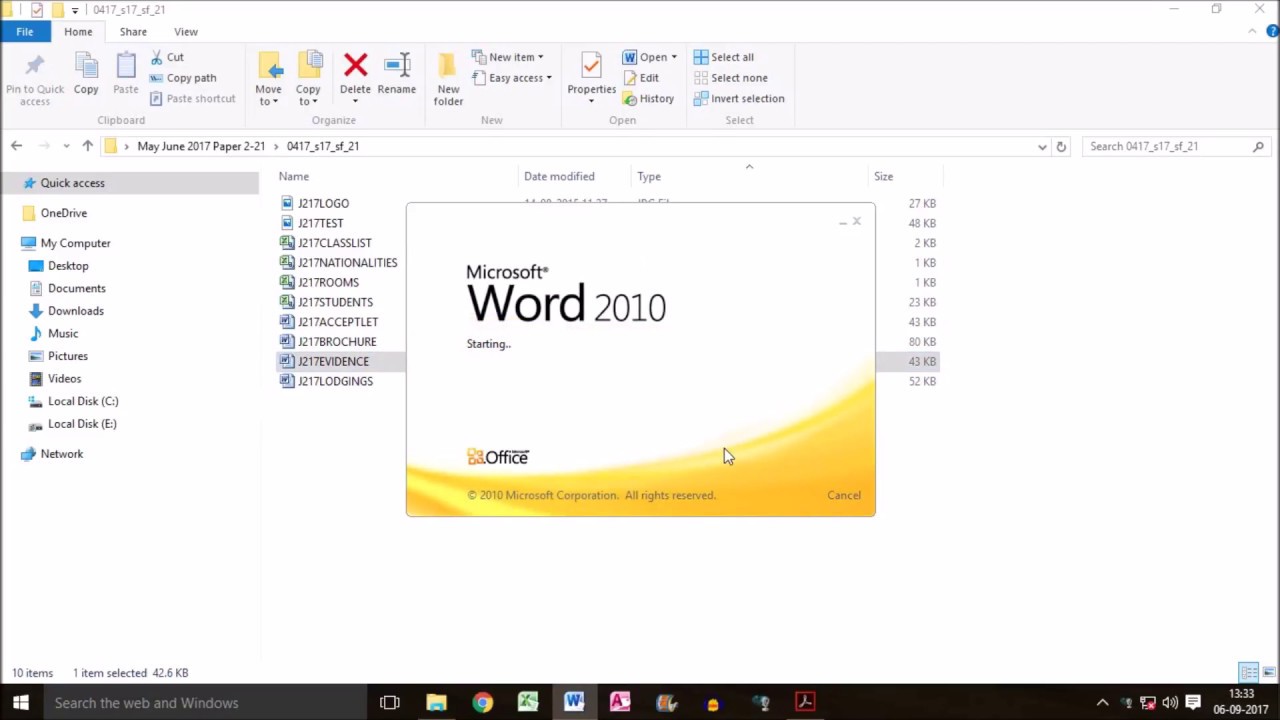
Task: Open Adobe Acrobat from the taskbar
Action: (805, 703)
